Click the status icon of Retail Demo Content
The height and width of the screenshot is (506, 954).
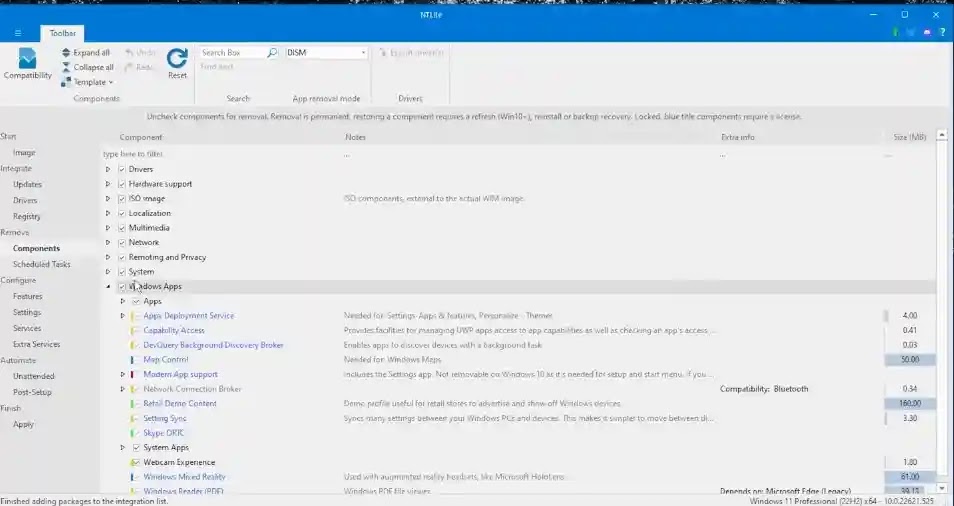(133, 404)
